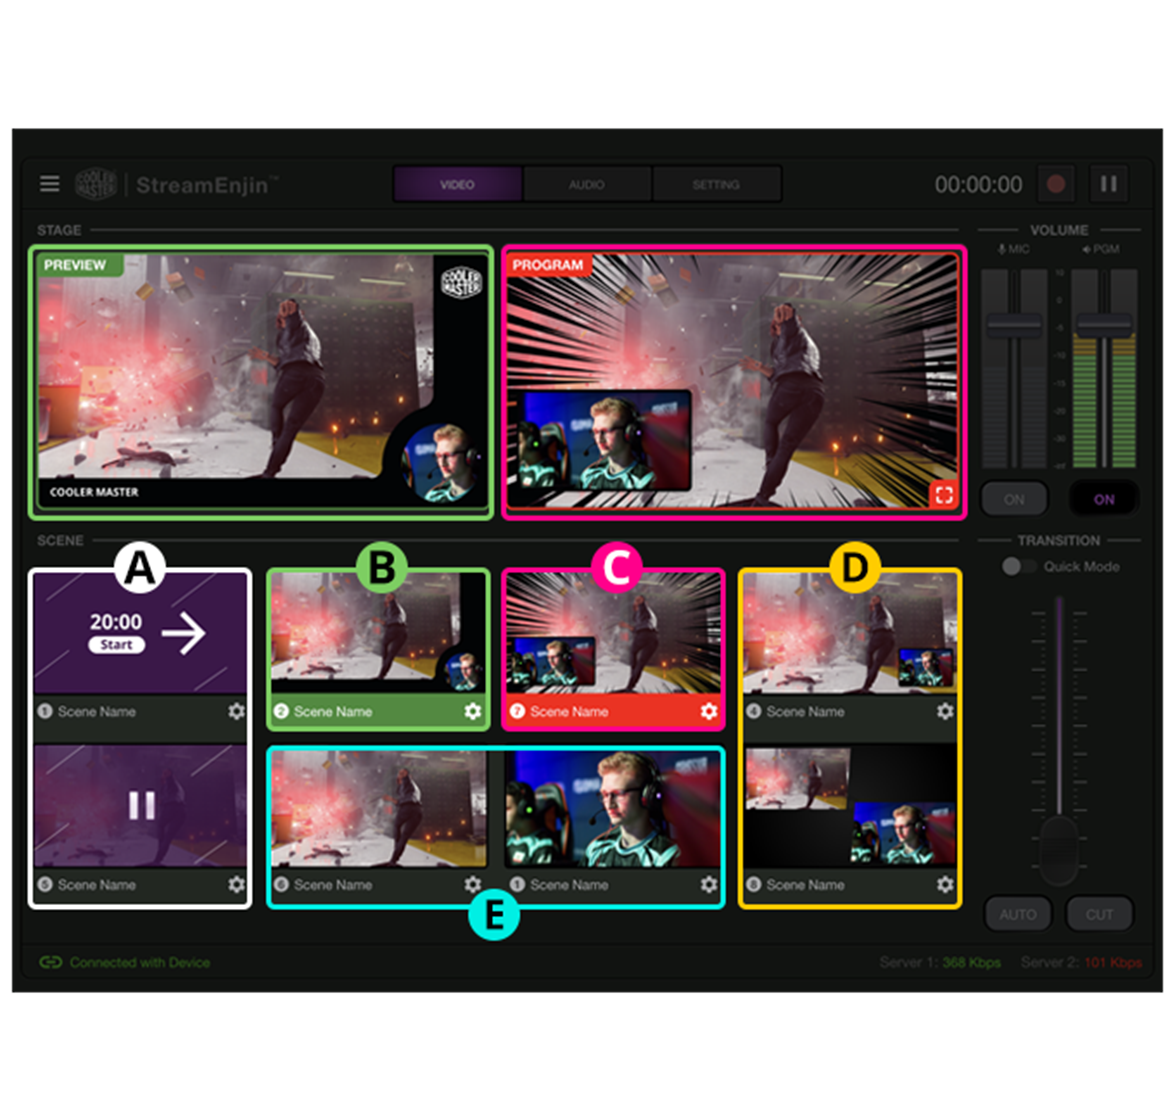Click the microphone icon above the MIC fader
The height and width of the screenshot is (1120, 1175).
1001,249
